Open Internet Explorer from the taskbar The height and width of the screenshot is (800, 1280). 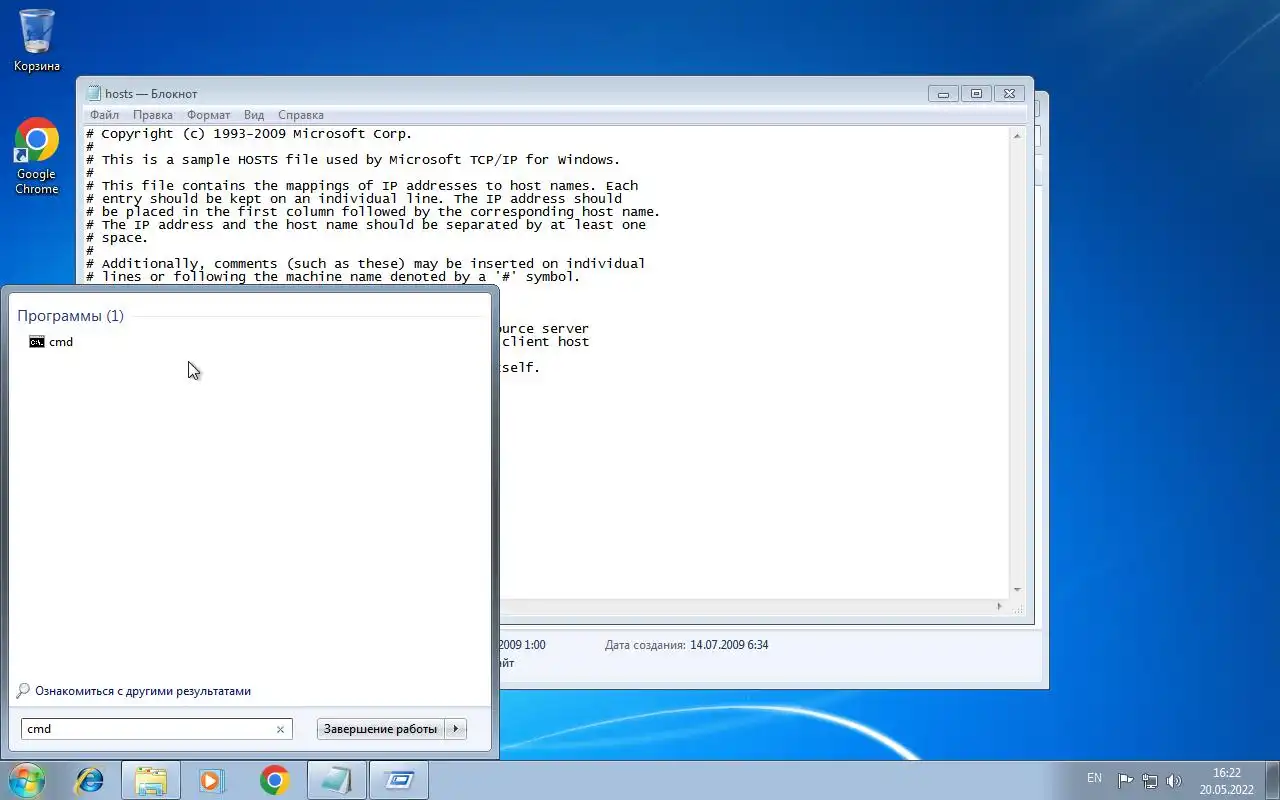90,780
